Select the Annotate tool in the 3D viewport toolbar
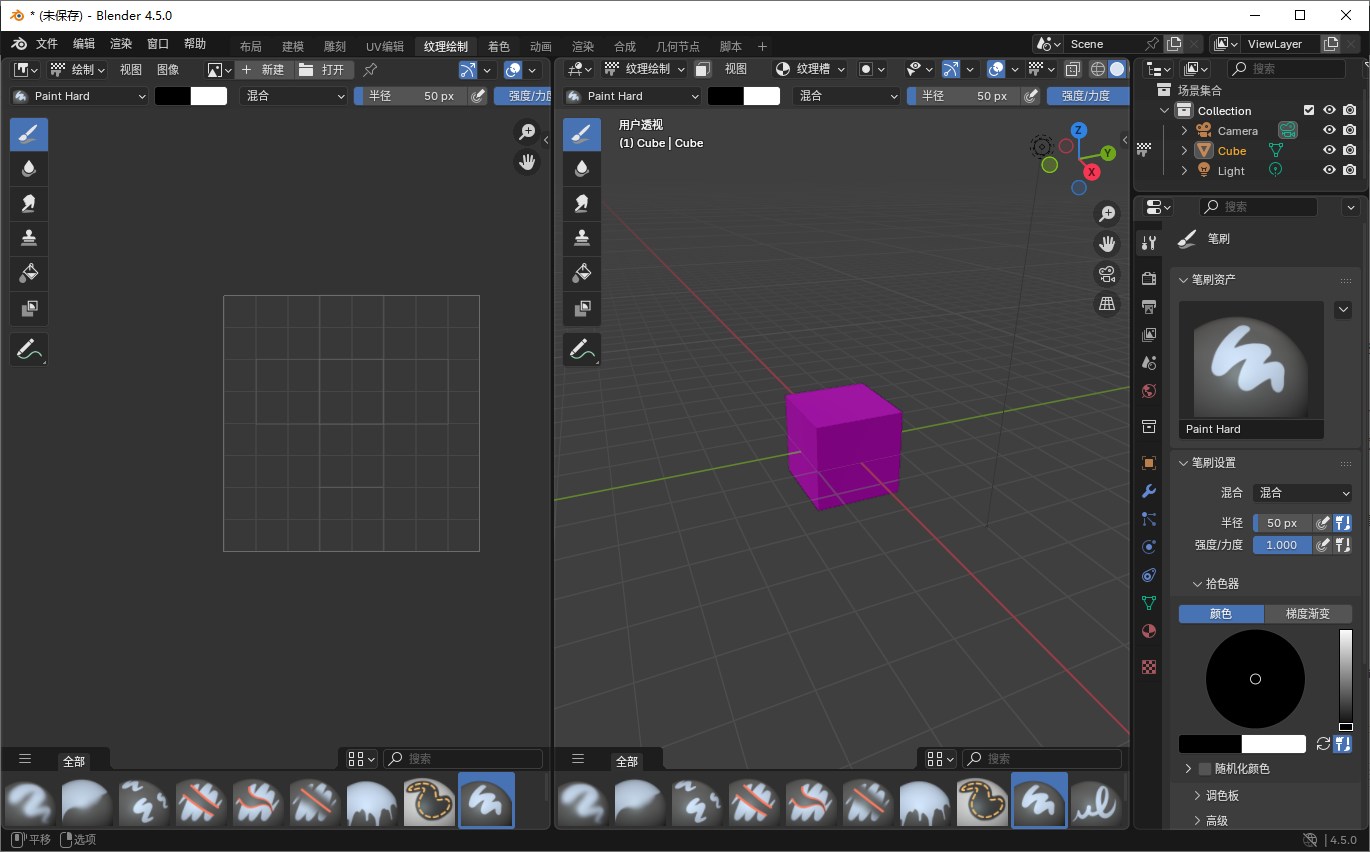The width and height of the screenshot is (1370, 852). tap(582, 349)
